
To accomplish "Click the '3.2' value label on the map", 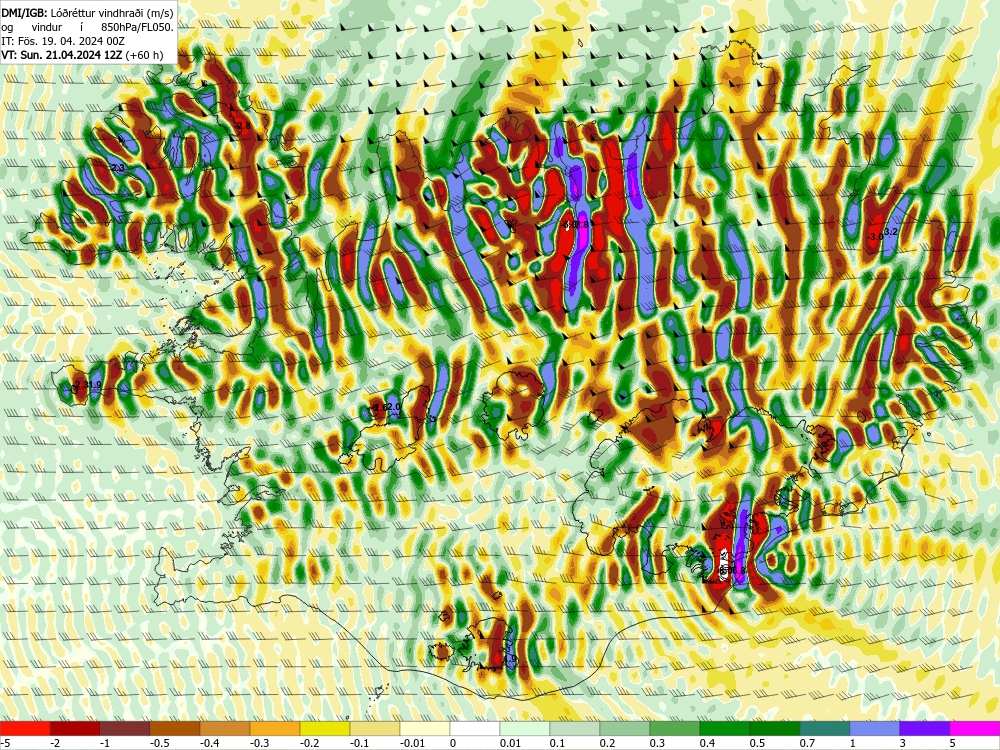I will click(891, 232).
